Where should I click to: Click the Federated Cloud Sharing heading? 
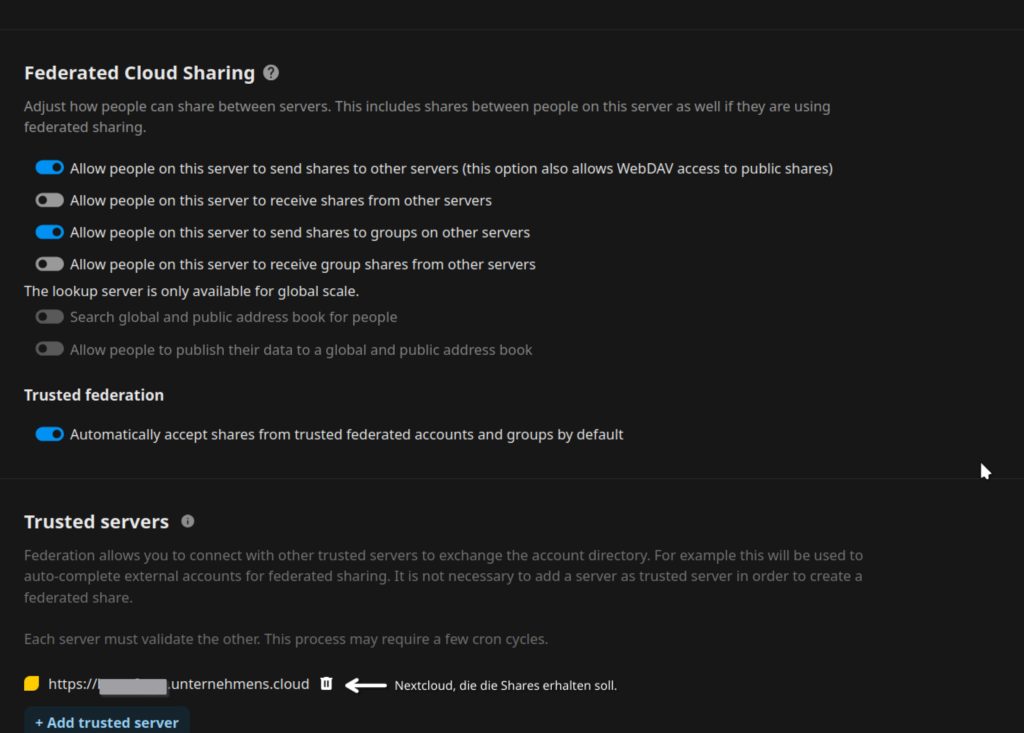pyautogui.click(x=139, y=73)
